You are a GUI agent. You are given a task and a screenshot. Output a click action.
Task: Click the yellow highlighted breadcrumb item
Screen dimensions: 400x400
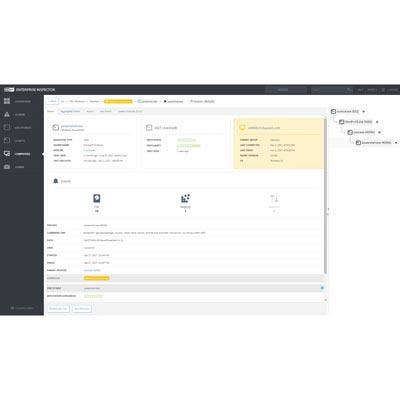118,101
